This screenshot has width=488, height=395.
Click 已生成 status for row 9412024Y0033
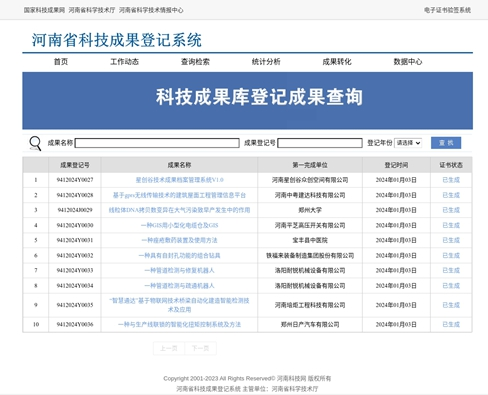[x=451, y=270]
